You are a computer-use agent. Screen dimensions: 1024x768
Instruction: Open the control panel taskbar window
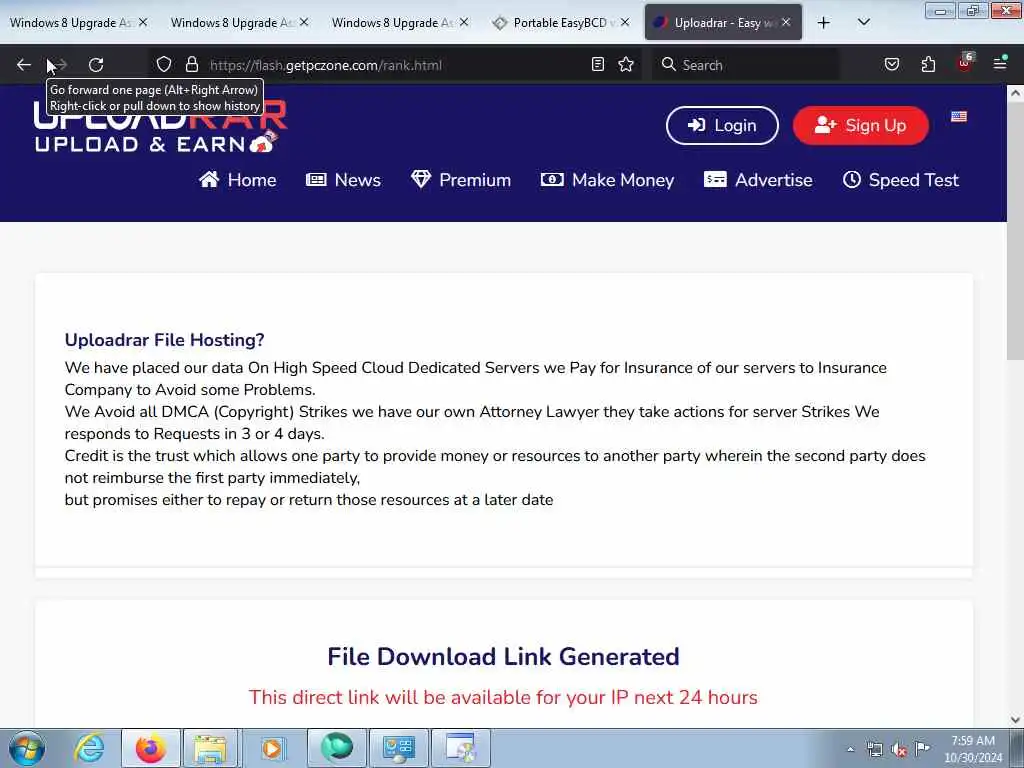(398, 748)
